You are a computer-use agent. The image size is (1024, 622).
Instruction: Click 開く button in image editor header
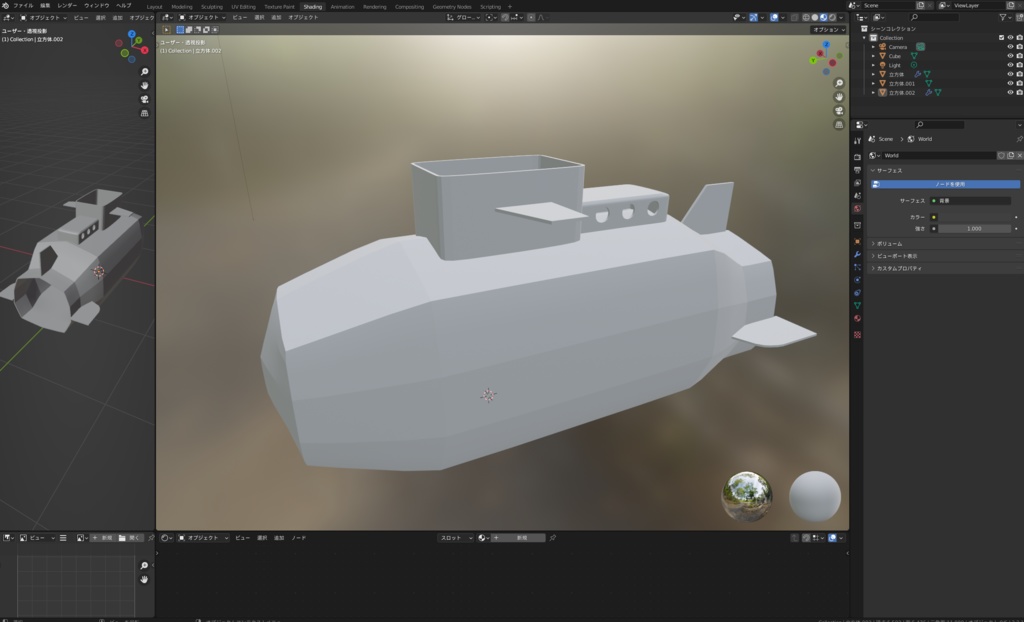(x=130, y=538)
